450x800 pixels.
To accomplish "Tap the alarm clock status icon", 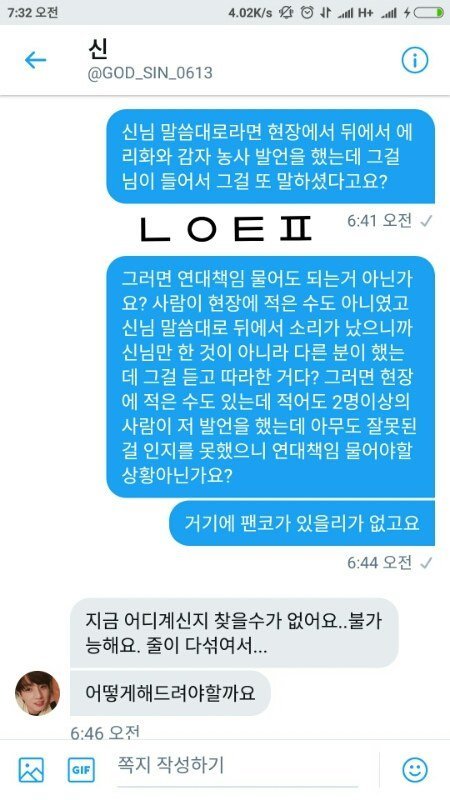I will pyautogui.click(x=307, y=13).
